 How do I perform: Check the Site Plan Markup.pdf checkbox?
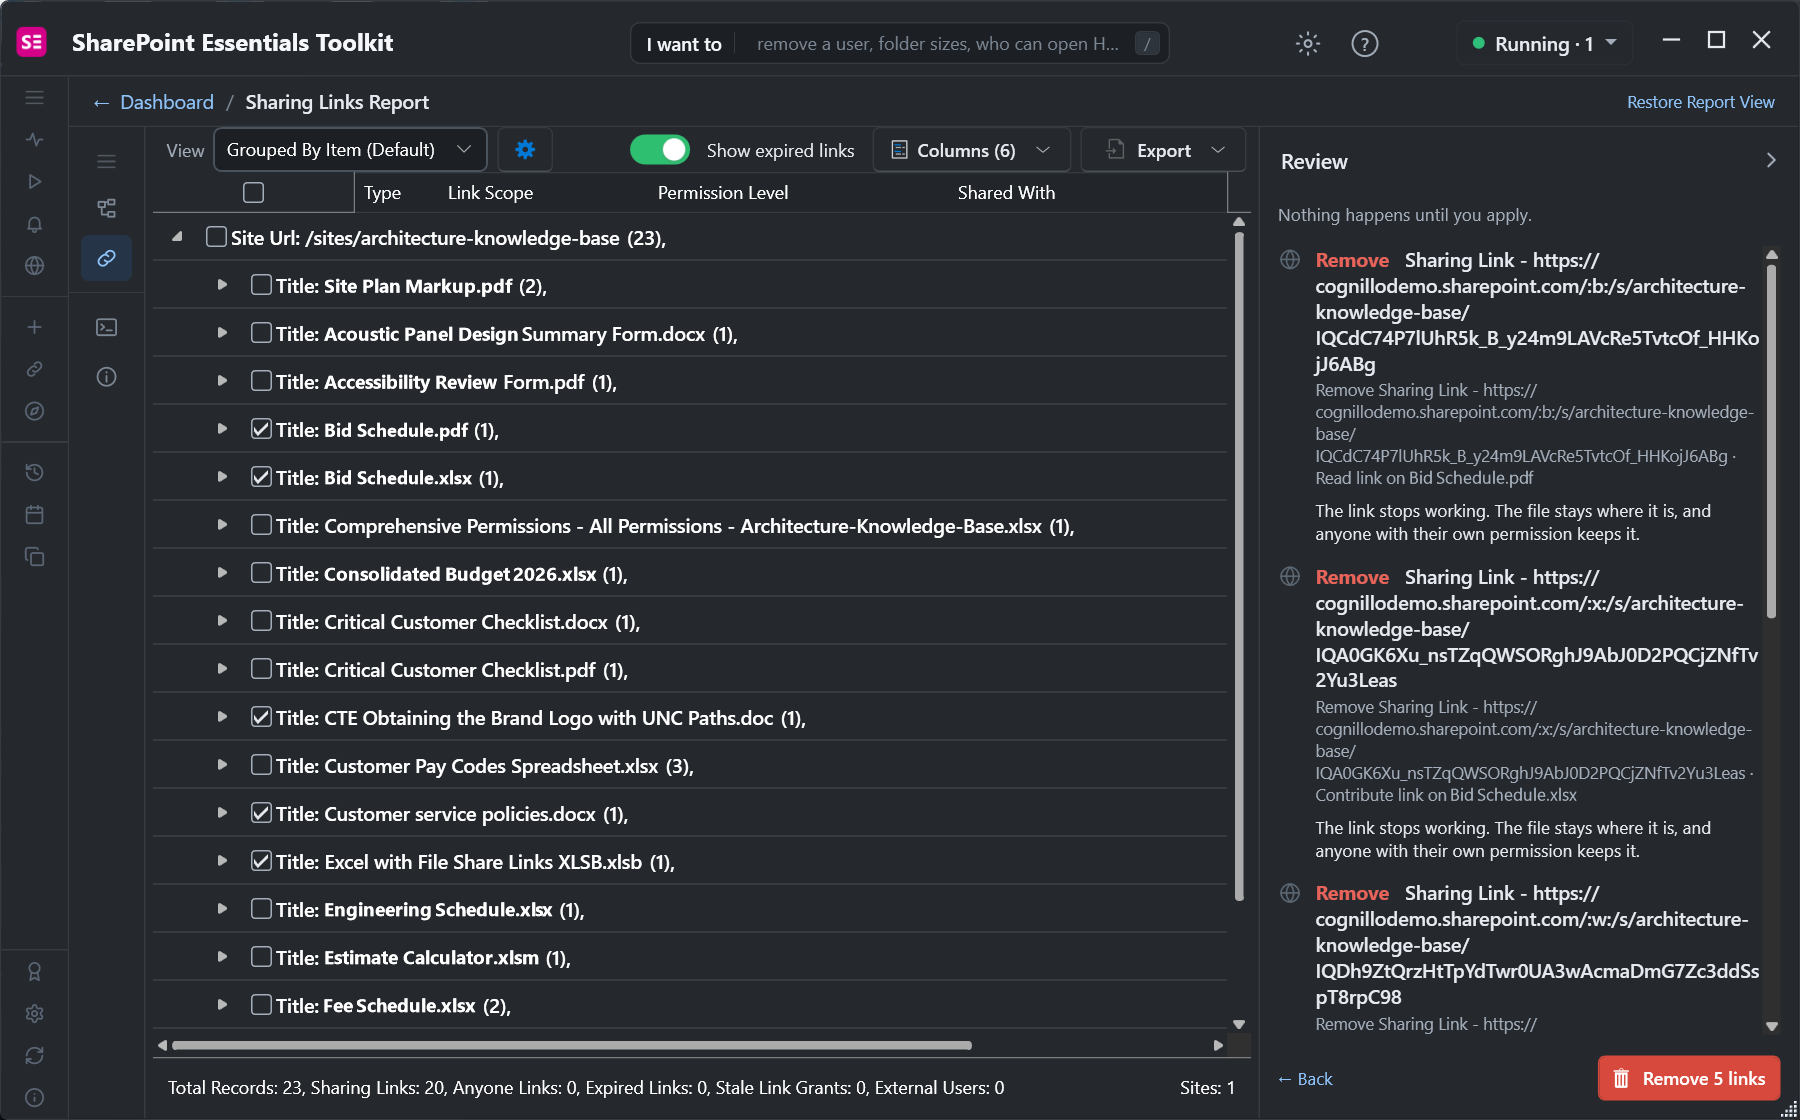(261, 285)
